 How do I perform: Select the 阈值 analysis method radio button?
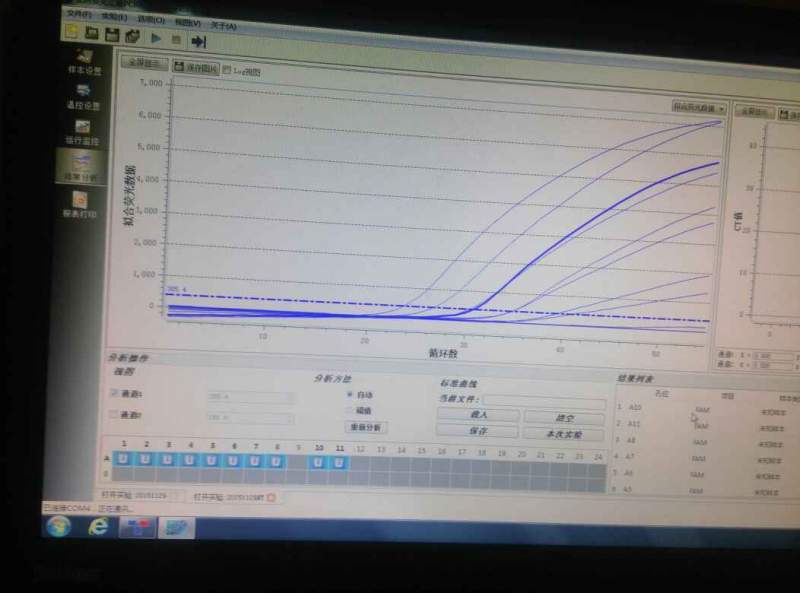(x=349, y=410)
